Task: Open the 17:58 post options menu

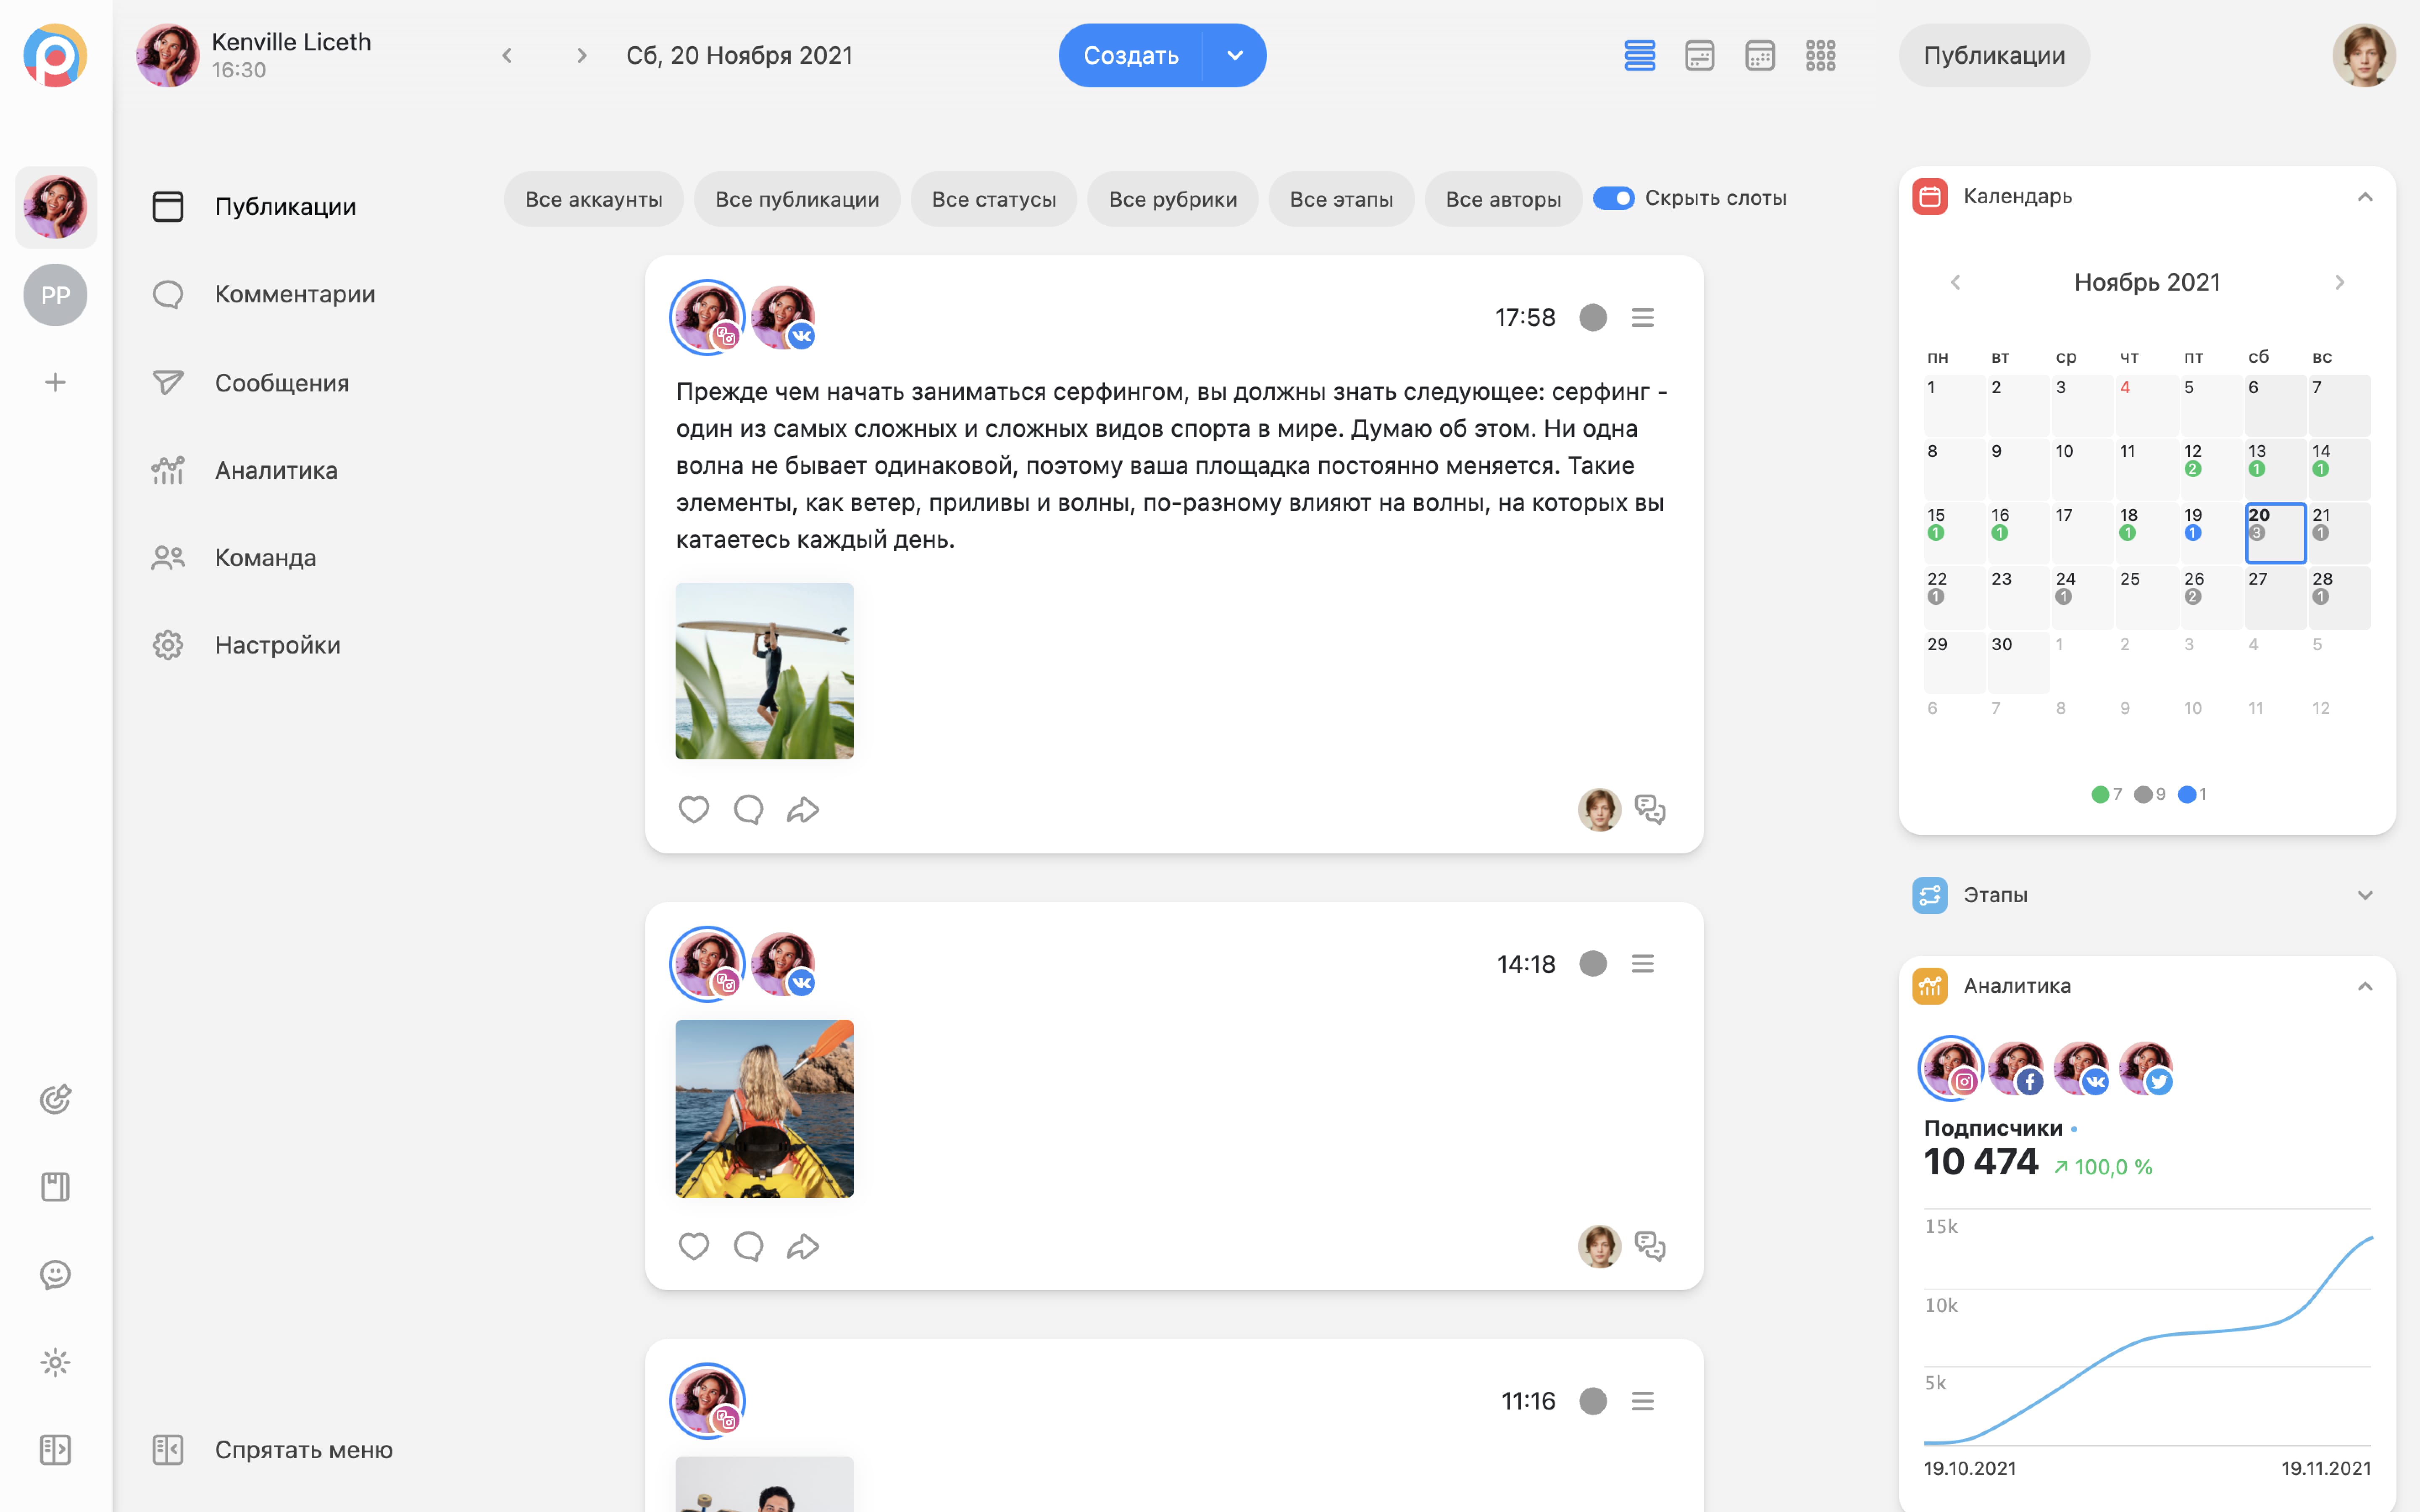Action: (1642, 317)
